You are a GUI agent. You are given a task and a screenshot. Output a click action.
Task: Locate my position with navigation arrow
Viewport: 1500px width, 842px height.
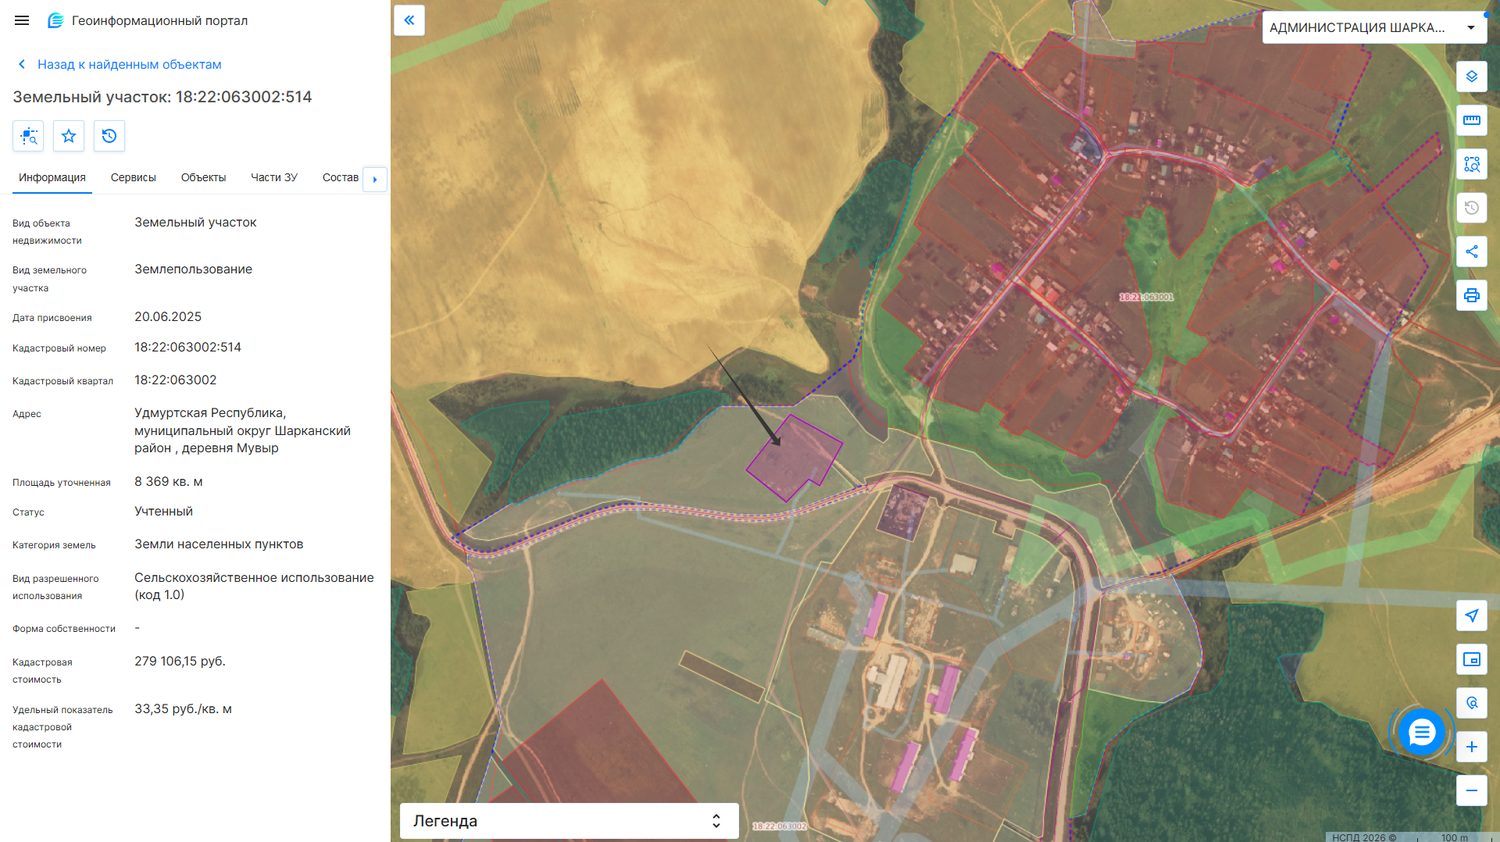click(x=1471, y=615)
